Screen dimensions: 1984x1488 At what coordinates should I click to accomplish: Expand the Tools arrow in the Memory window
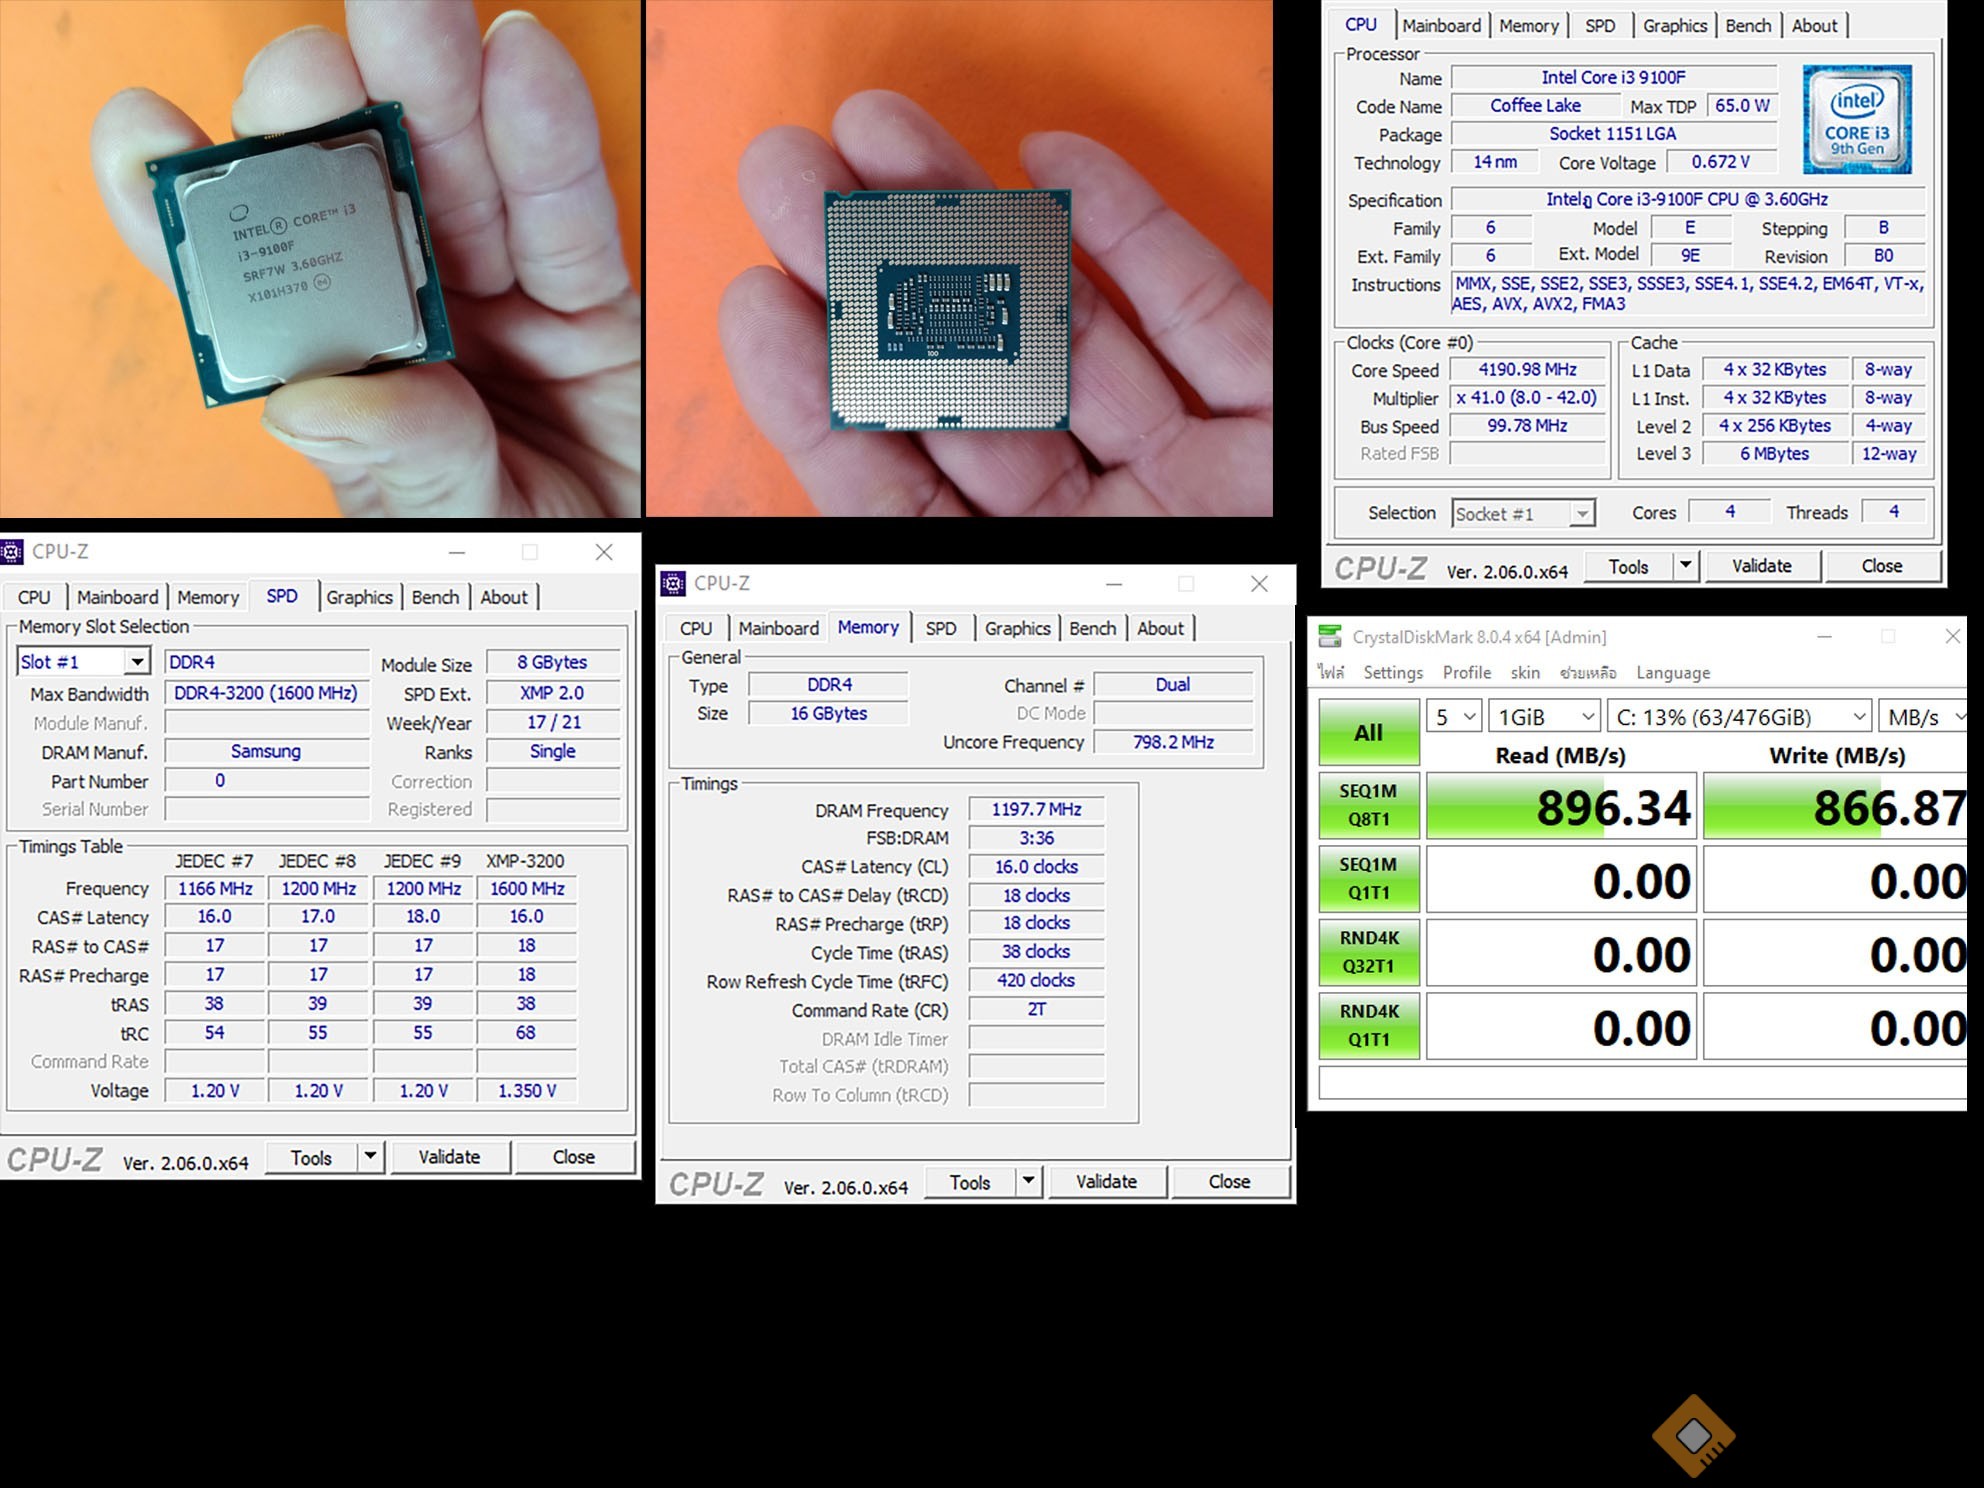(1028, 1182)
